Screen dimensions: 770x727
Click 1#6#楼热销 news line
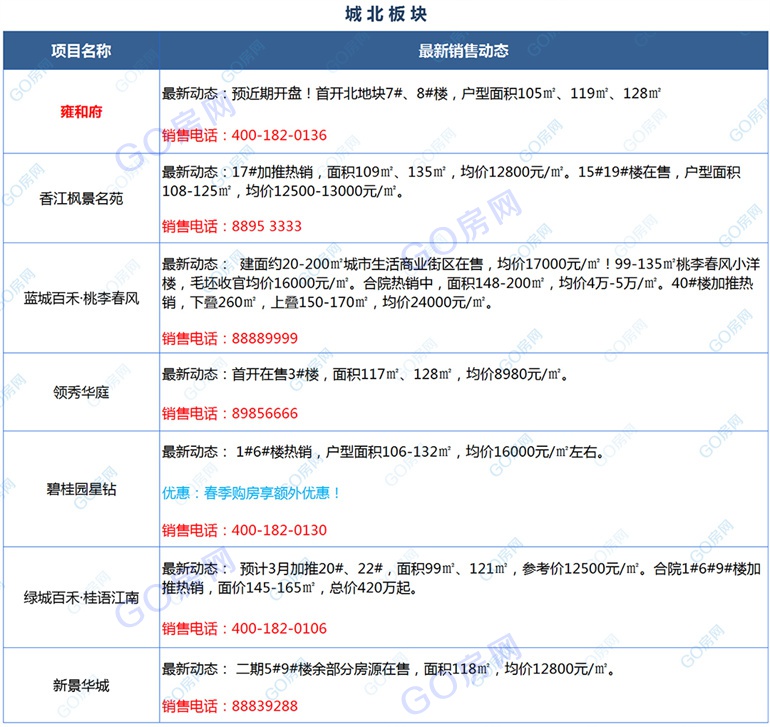(x=384, y=451)
